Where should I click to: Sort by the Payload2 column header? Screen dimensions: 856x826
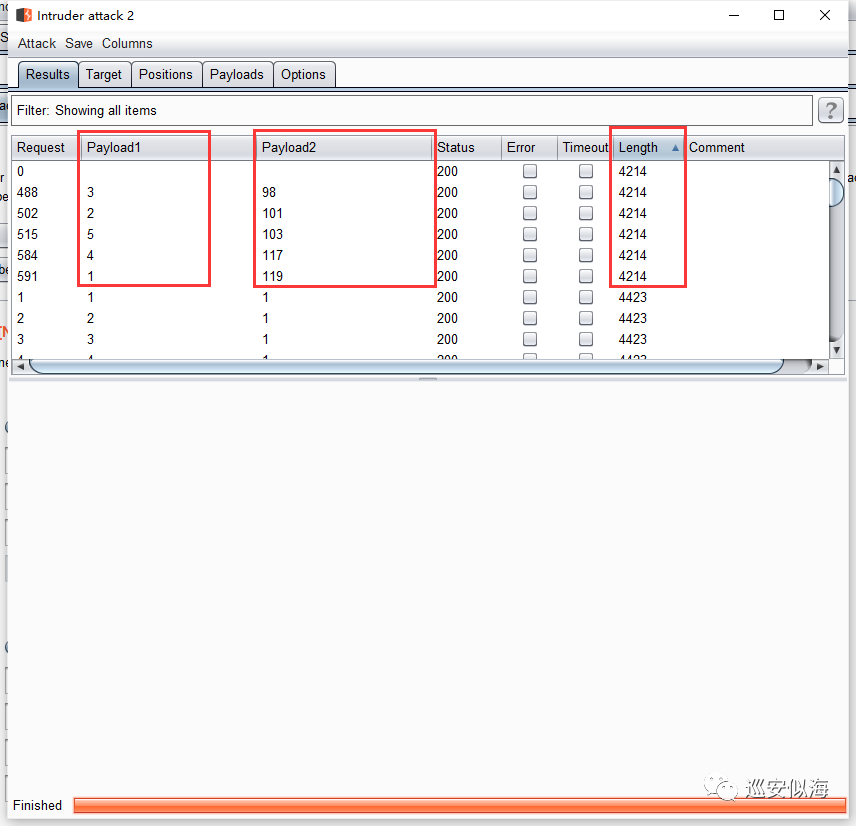pos(344,147)
